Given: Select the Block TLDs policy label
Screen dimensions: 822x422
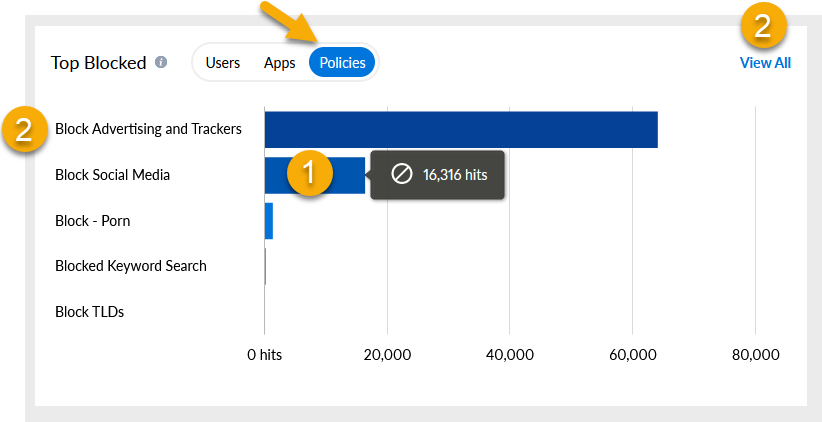Looking at the screenshot, I should tap(89, 312).
